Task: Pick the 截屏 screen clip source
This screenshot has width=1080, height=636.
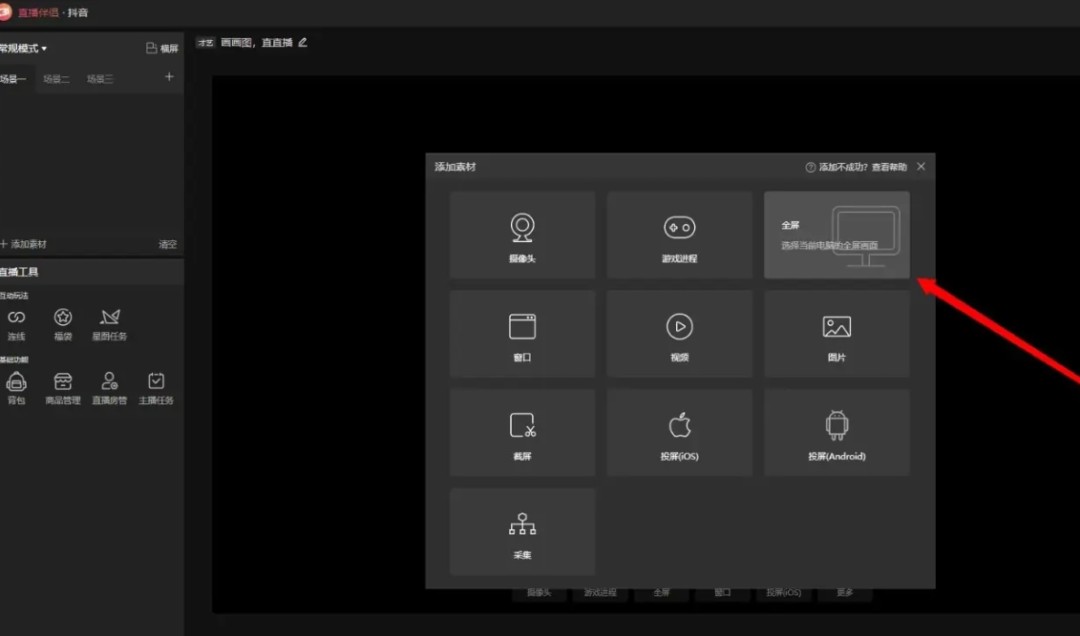Action: tap(522, 432)
